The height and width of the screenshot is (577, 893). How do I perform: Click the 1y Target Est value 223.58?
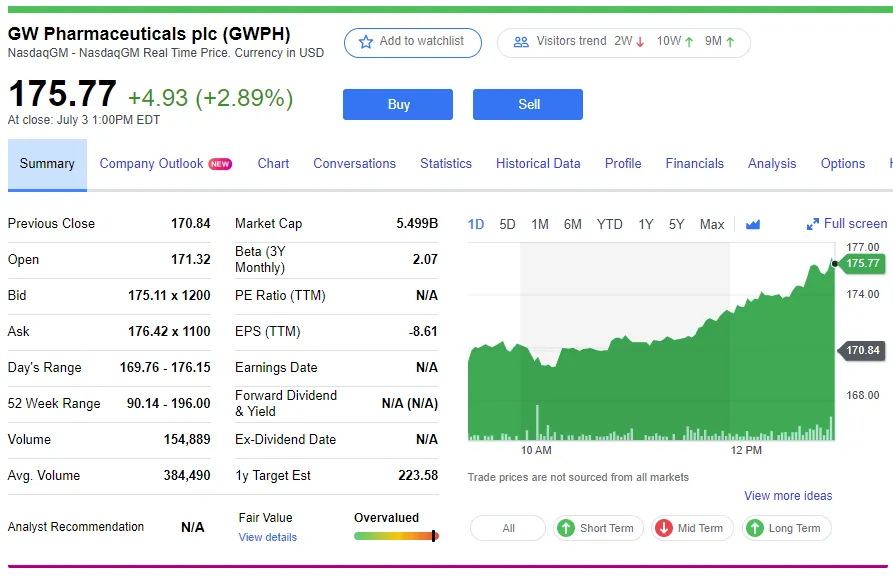[418, 475]
